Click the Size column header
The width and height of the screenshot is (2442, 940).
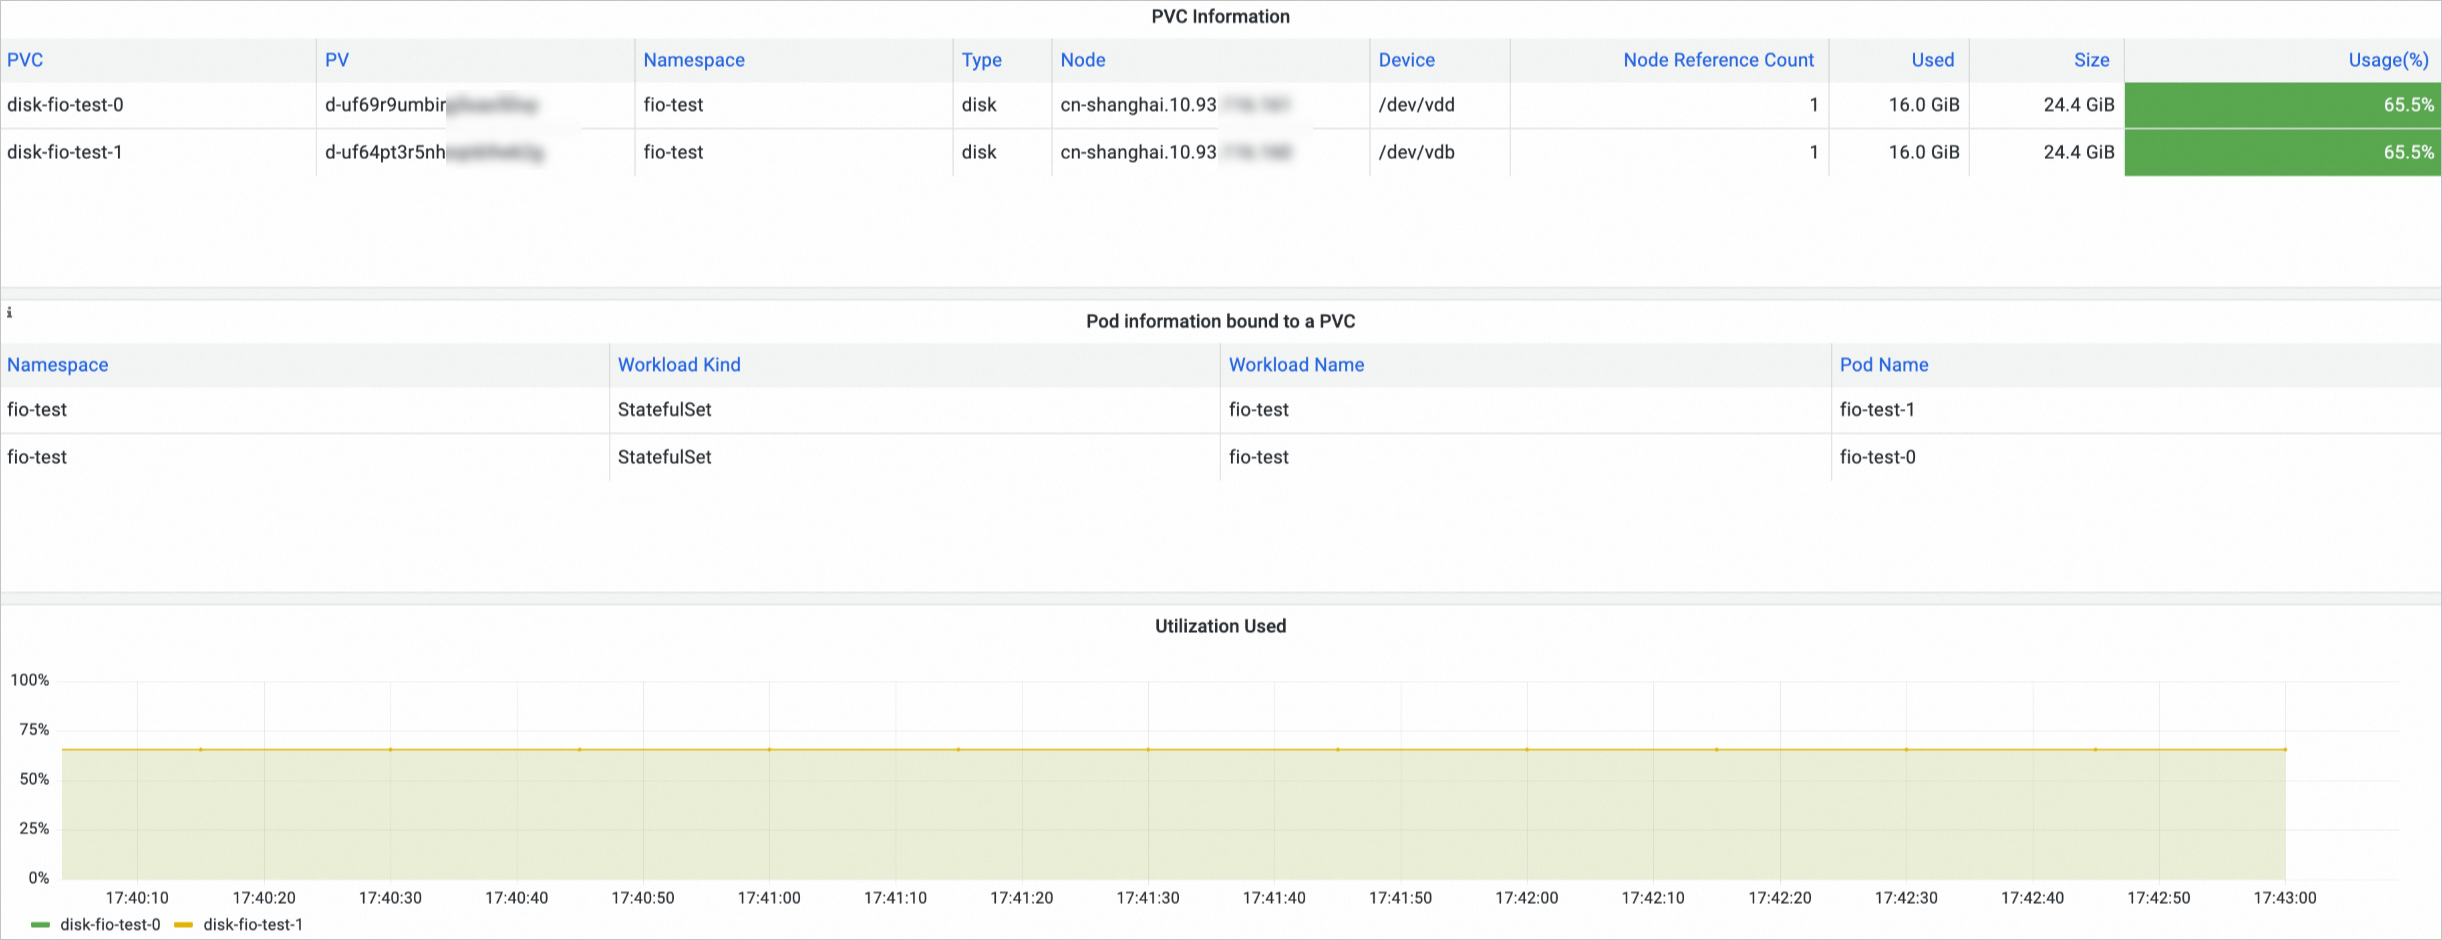point(2091,60)
